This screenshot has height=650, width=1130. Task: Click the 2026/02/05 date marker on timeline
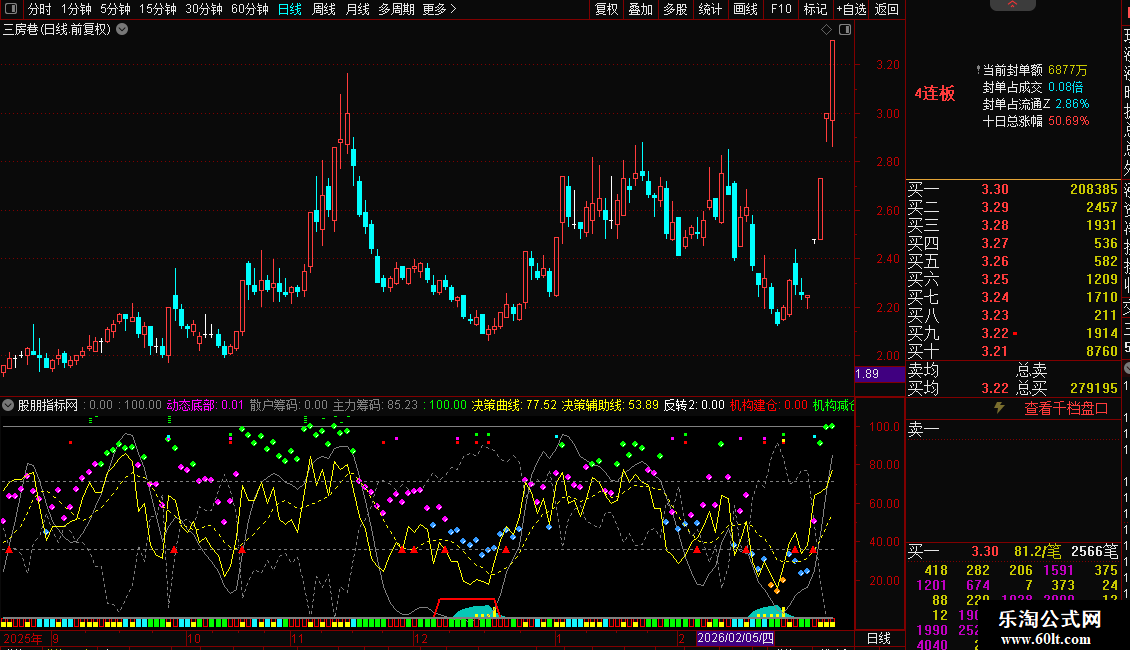(735, 638)
